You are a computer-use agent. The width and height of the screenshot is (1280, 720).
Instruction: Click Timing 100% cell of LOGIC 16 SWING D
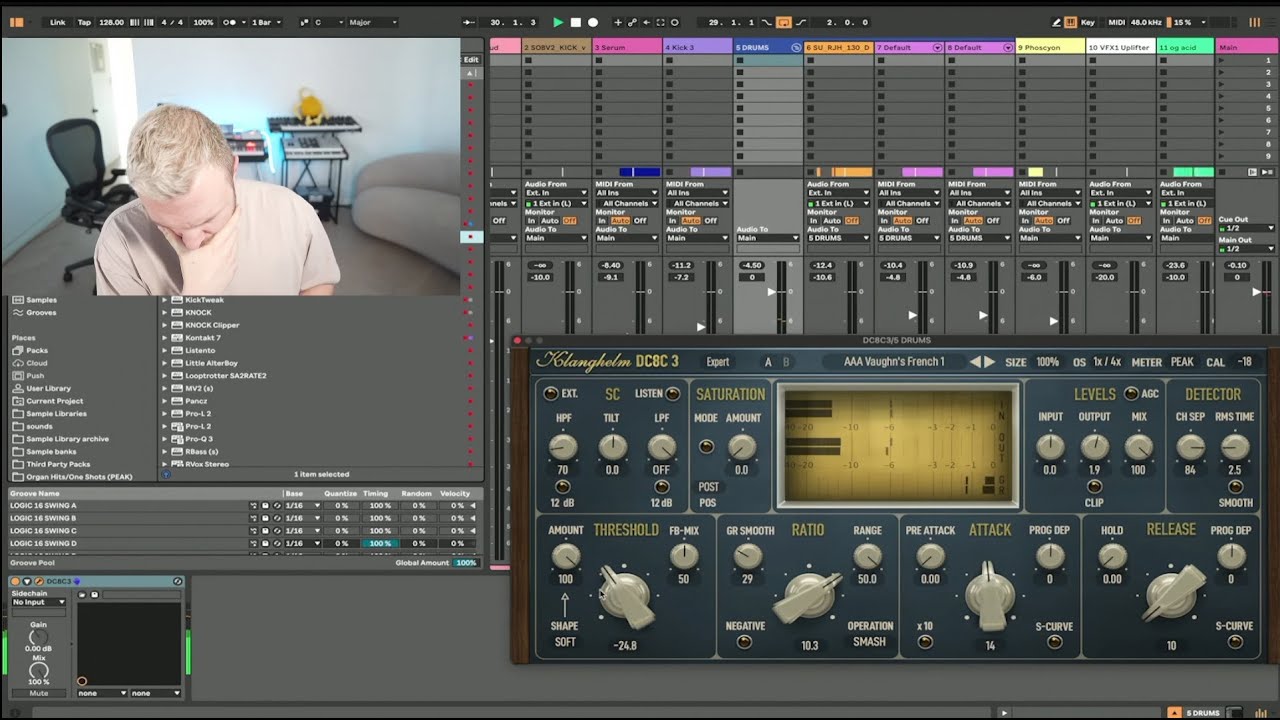[x=380, y=544]
